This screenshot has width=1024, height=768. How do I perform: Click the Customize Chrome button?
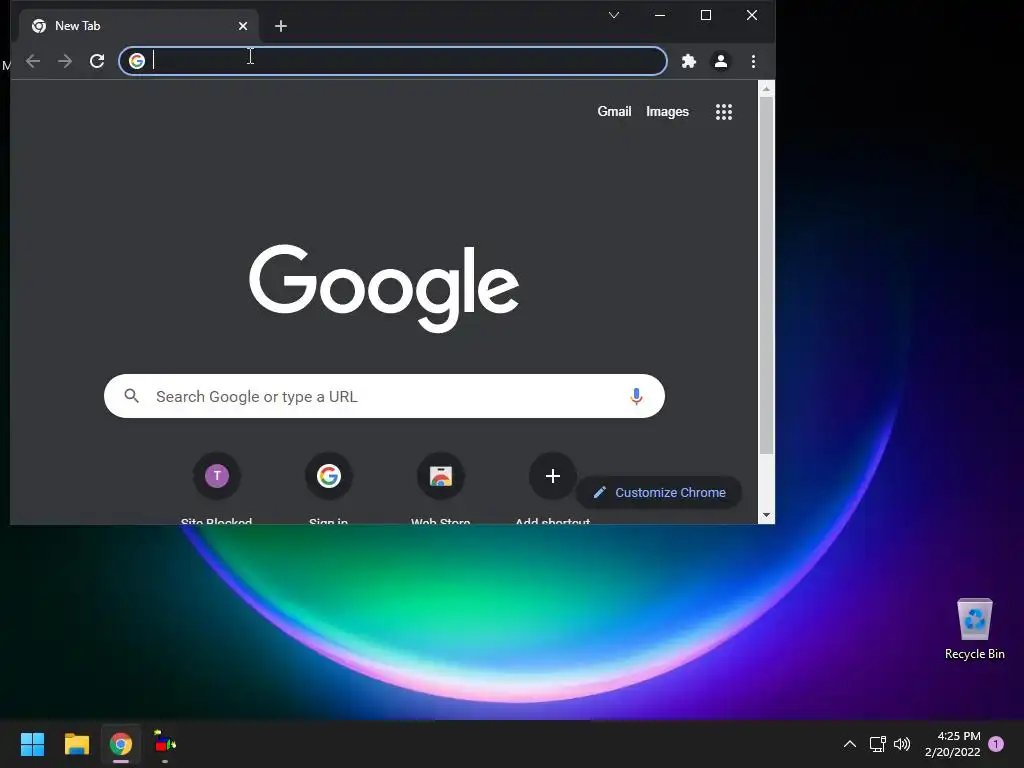coord(659,492)
